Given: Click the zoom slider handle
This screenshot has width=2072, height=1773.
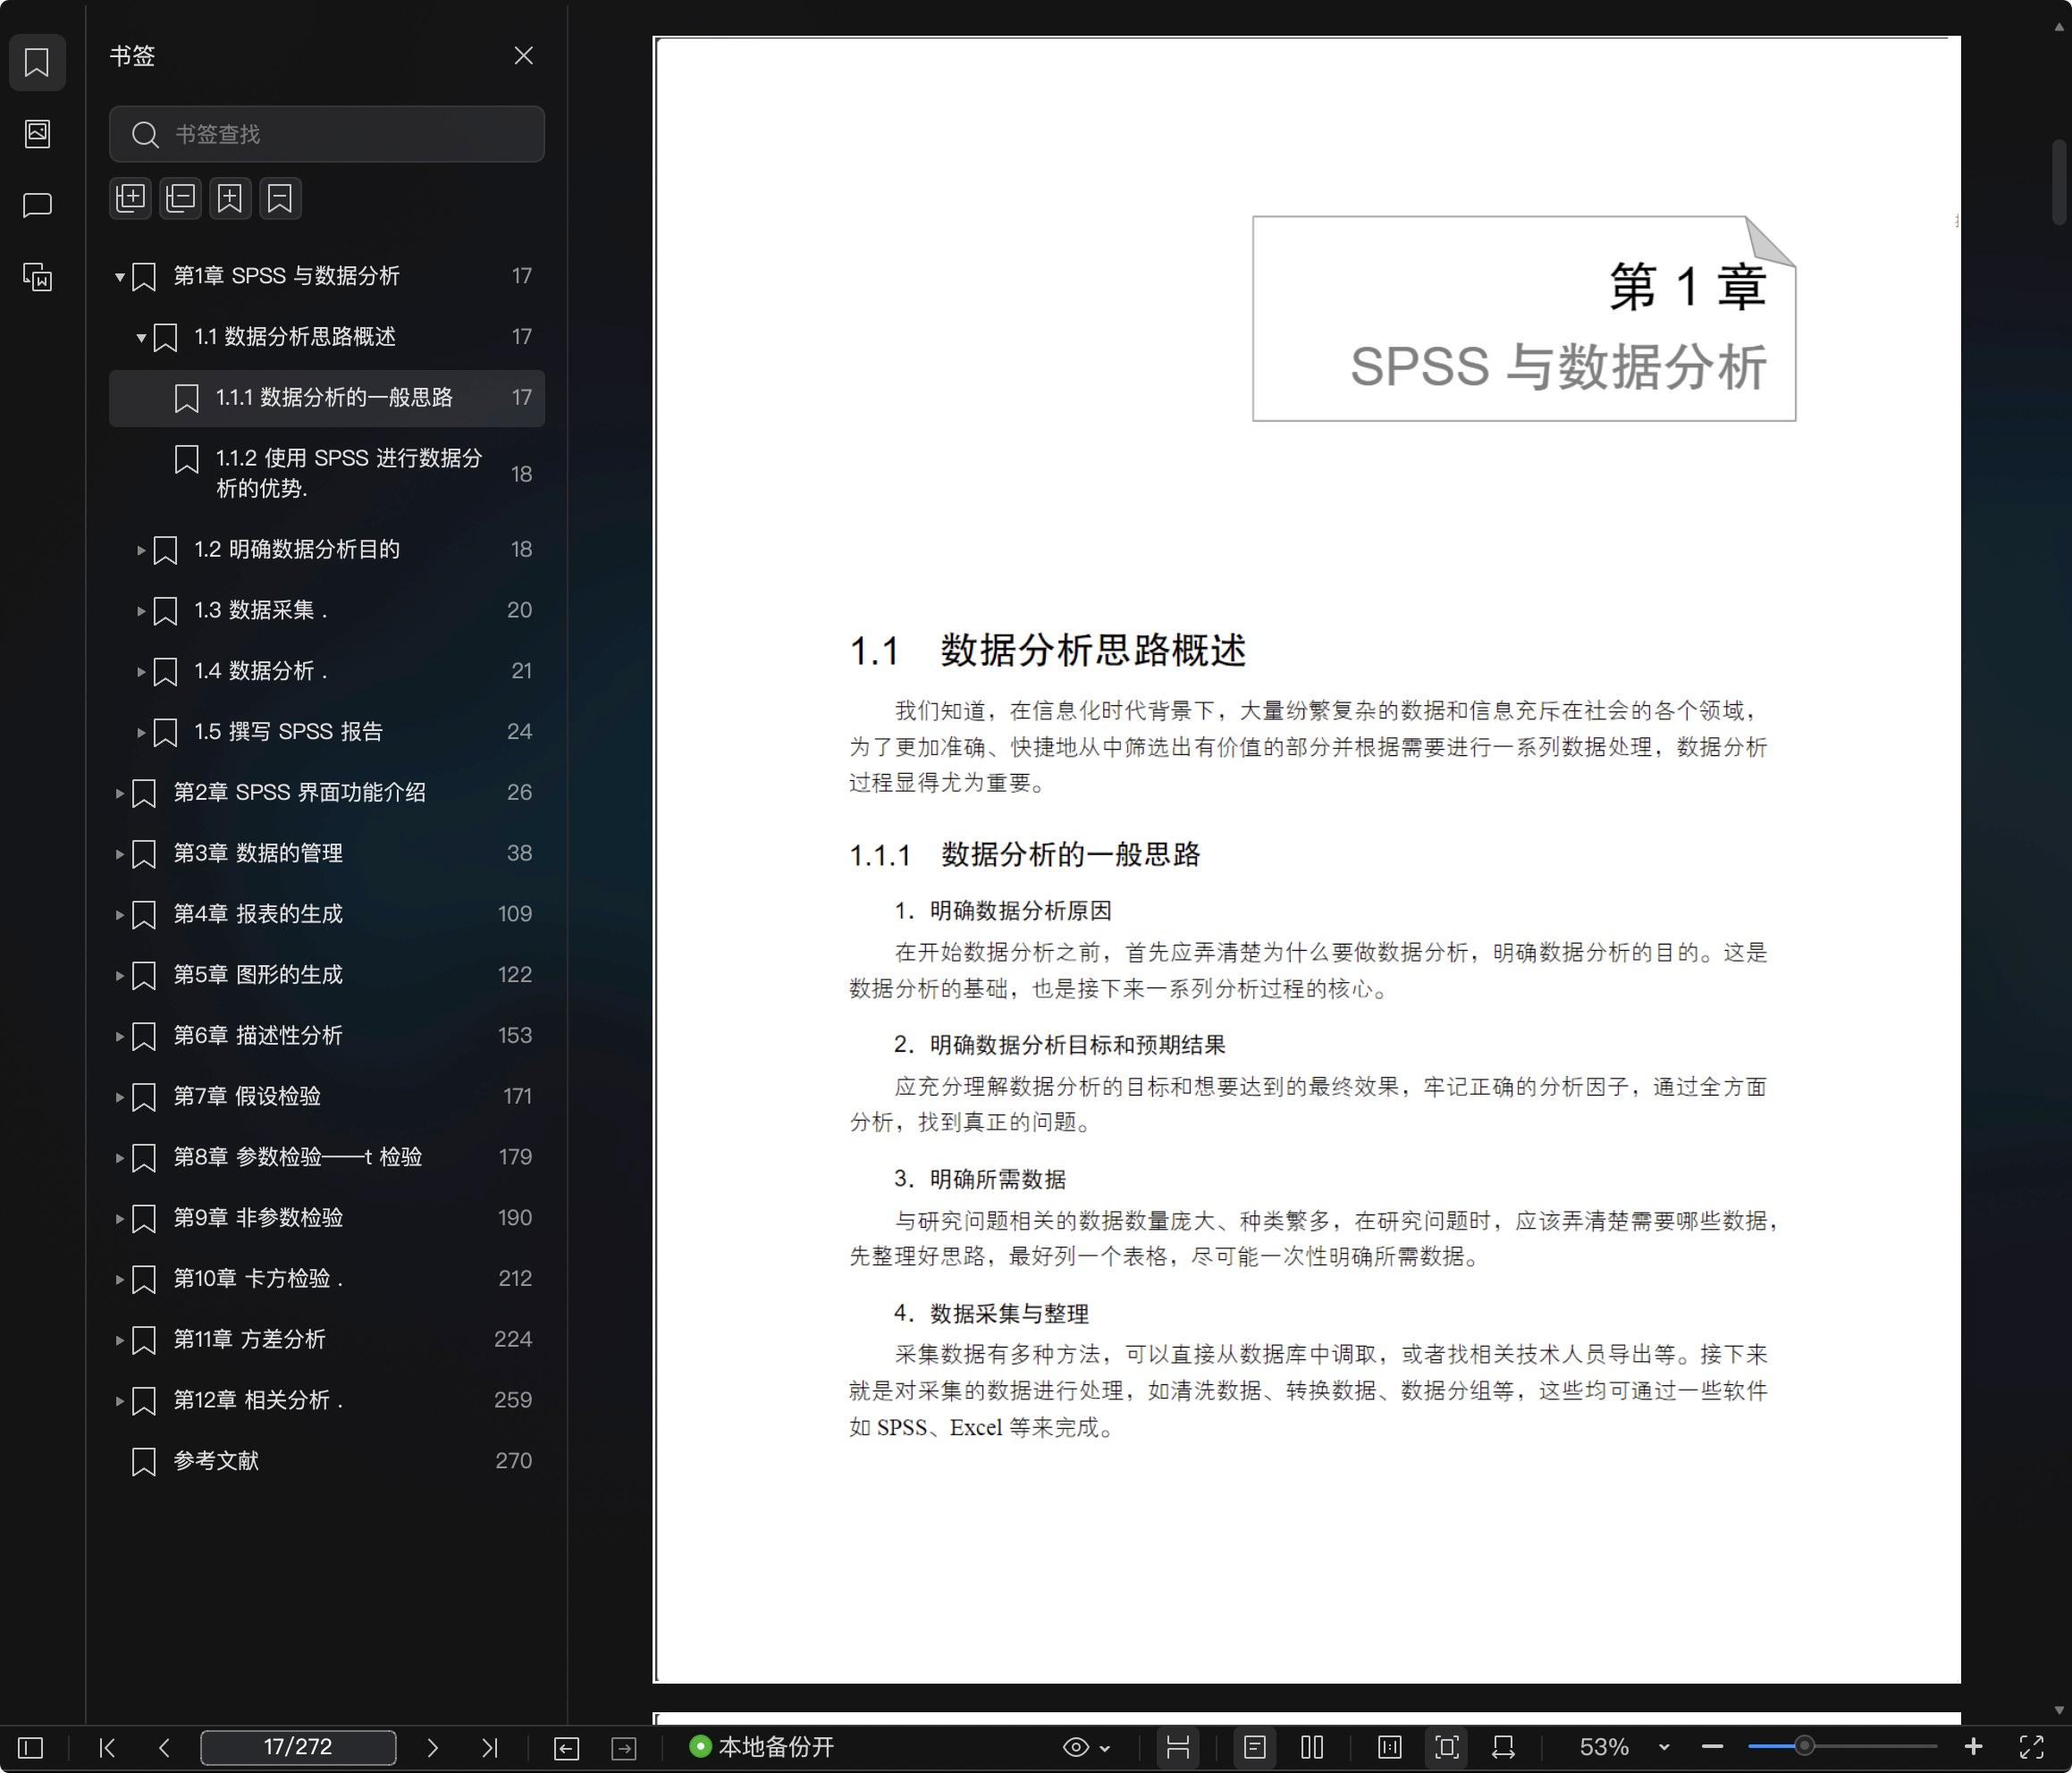Looking at the screenshot, I should [x=1804, y=1746].
